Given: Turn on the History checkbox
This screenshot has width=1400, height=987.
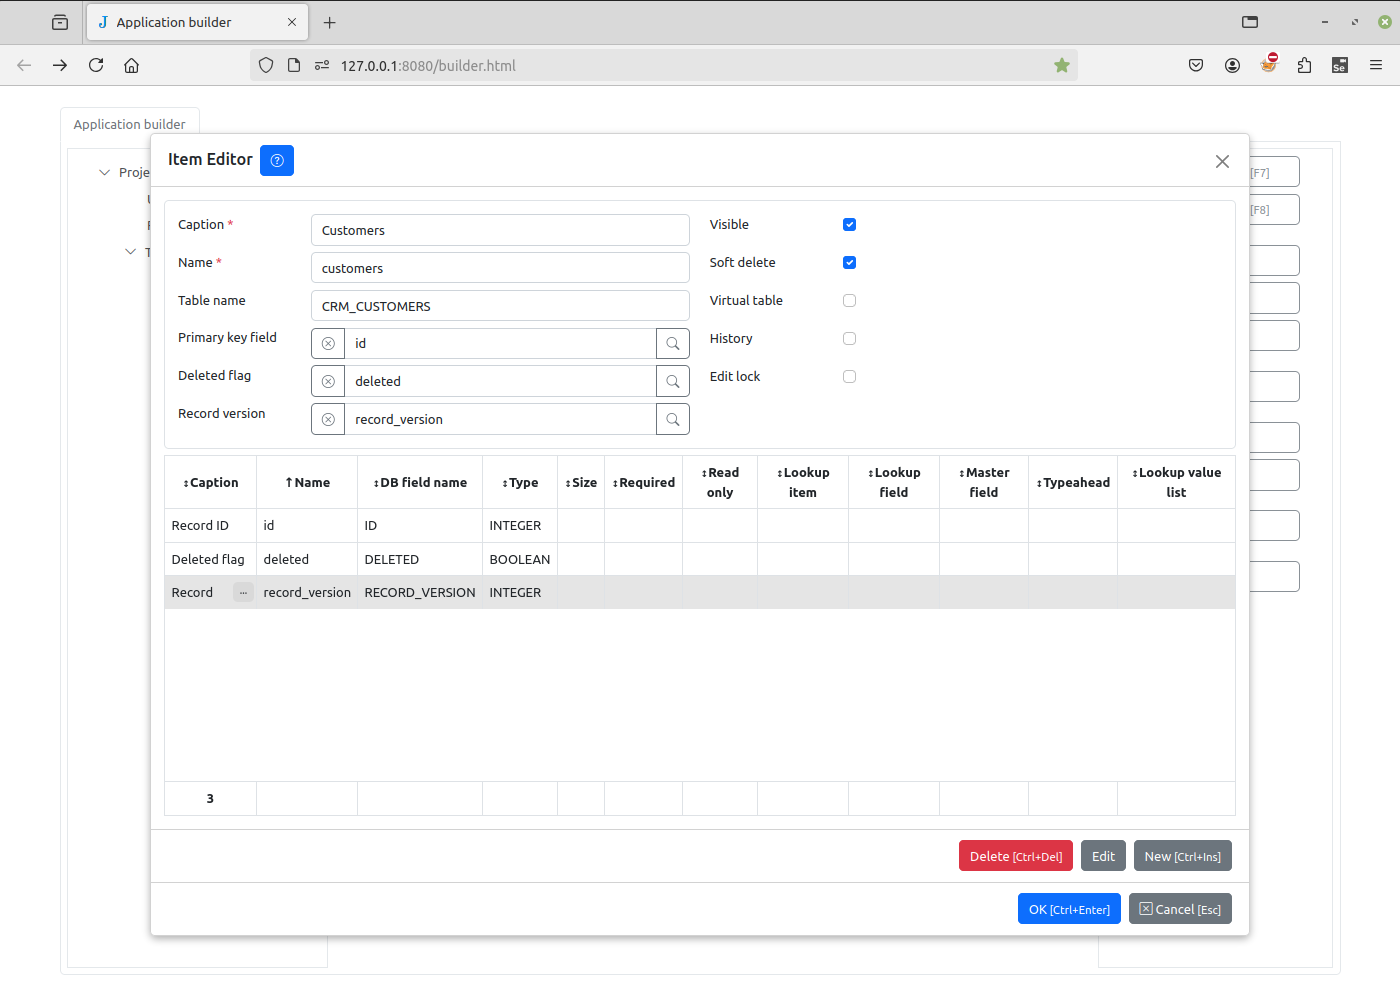Looking at the screenshot, I should coord(849,339).
